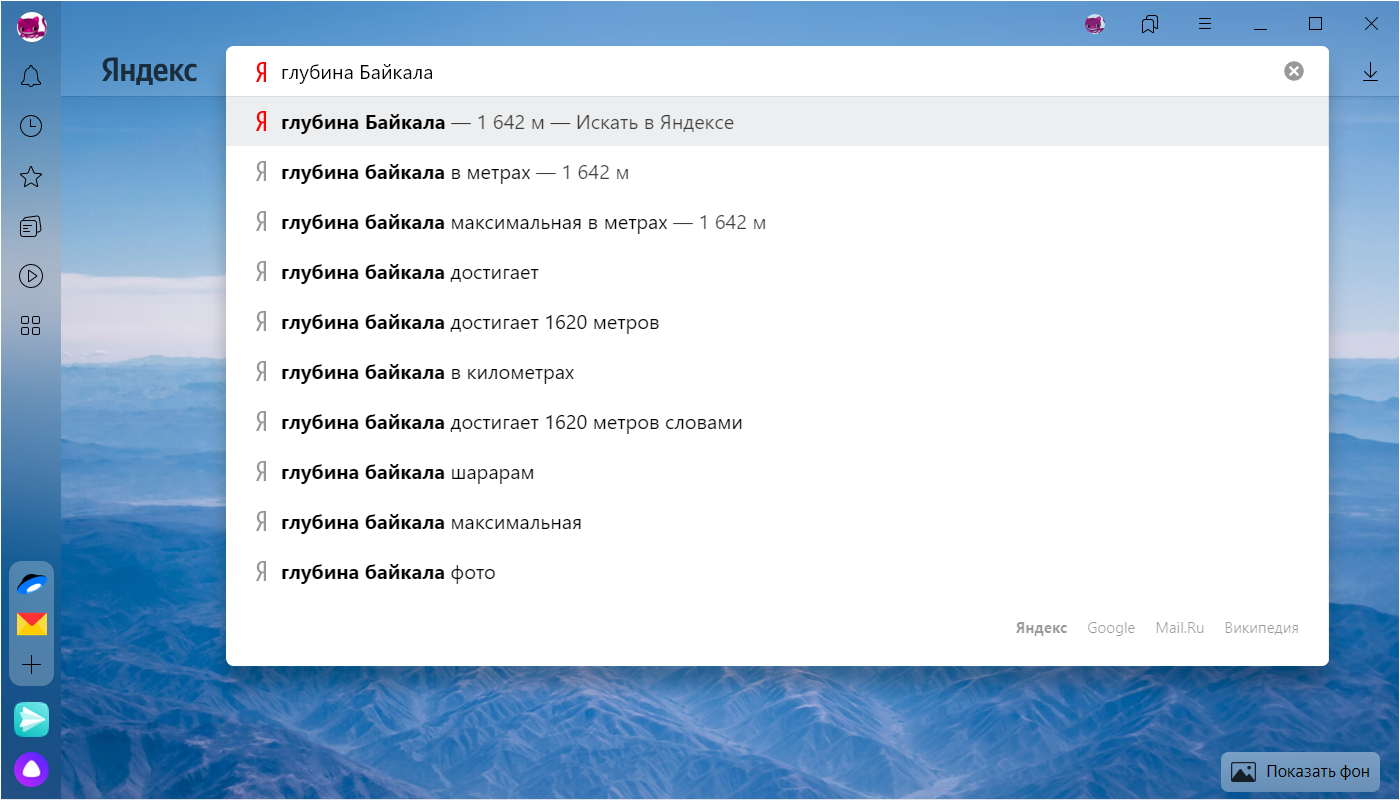This screenshot has height=800, width=1400.
Task: Launch Yandex Disk saucer icon
Action: (x=32, y=584)
